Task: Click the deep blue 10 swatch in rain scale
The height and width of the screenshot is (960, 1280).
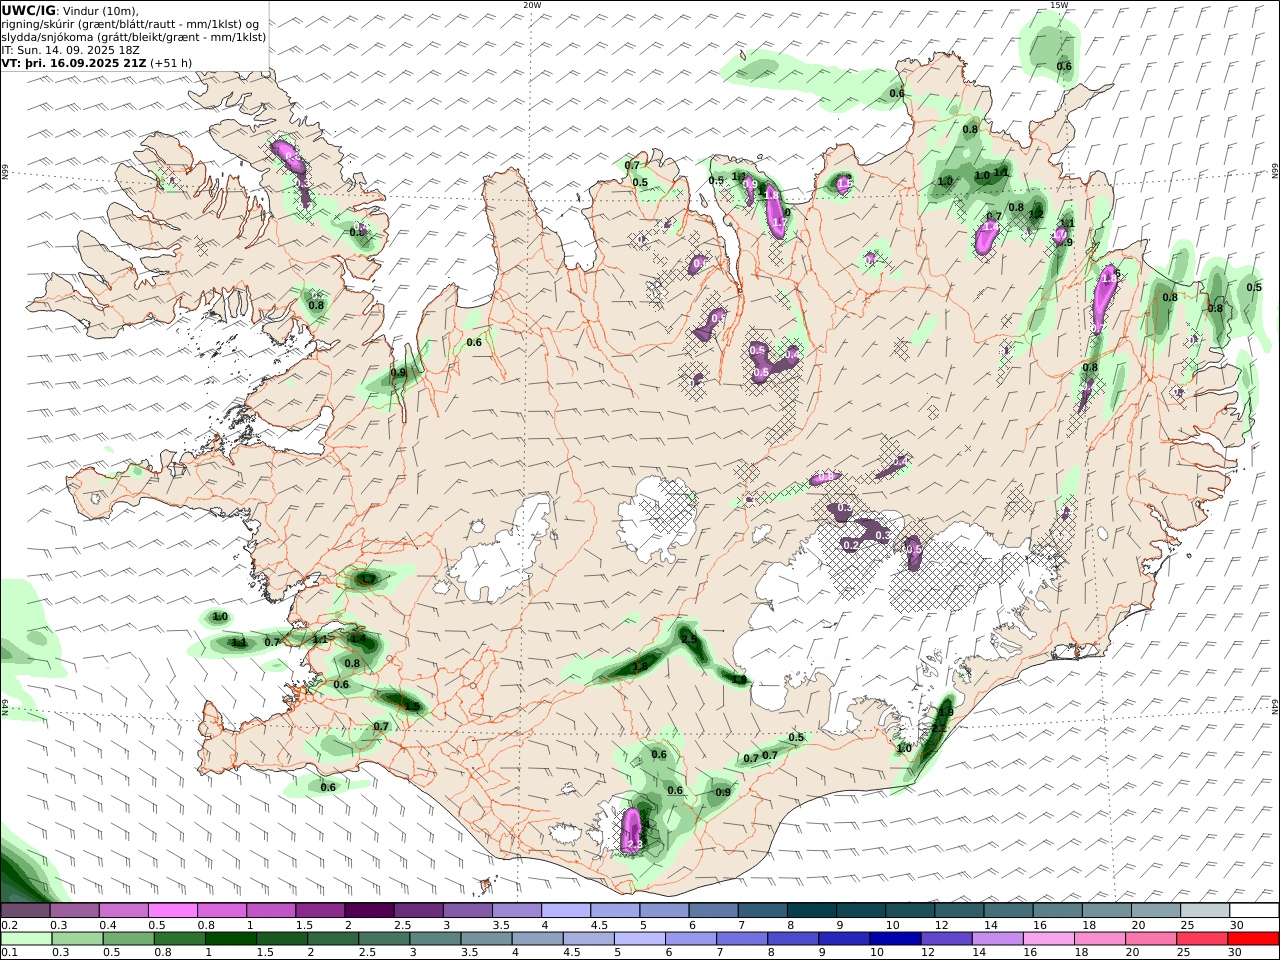Action: point(895,939)
